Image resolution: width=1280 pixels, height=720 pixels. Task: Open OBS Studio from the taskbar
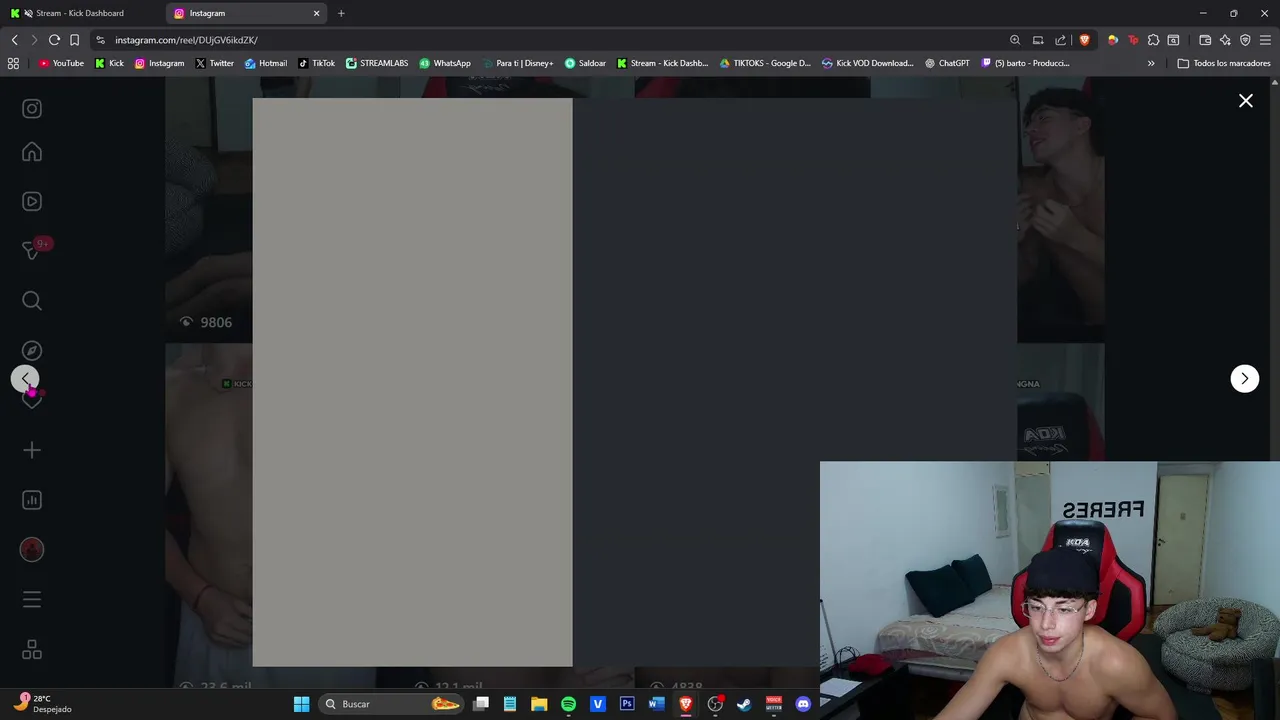(715, 704)
